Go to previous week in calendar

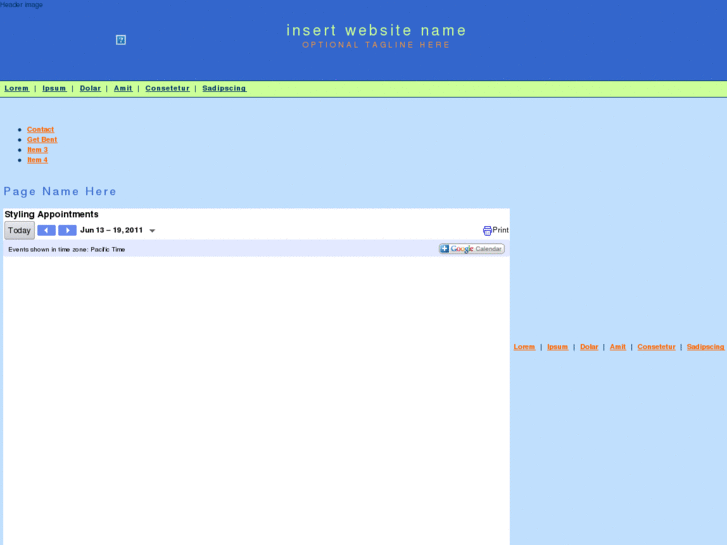(46, 230)
